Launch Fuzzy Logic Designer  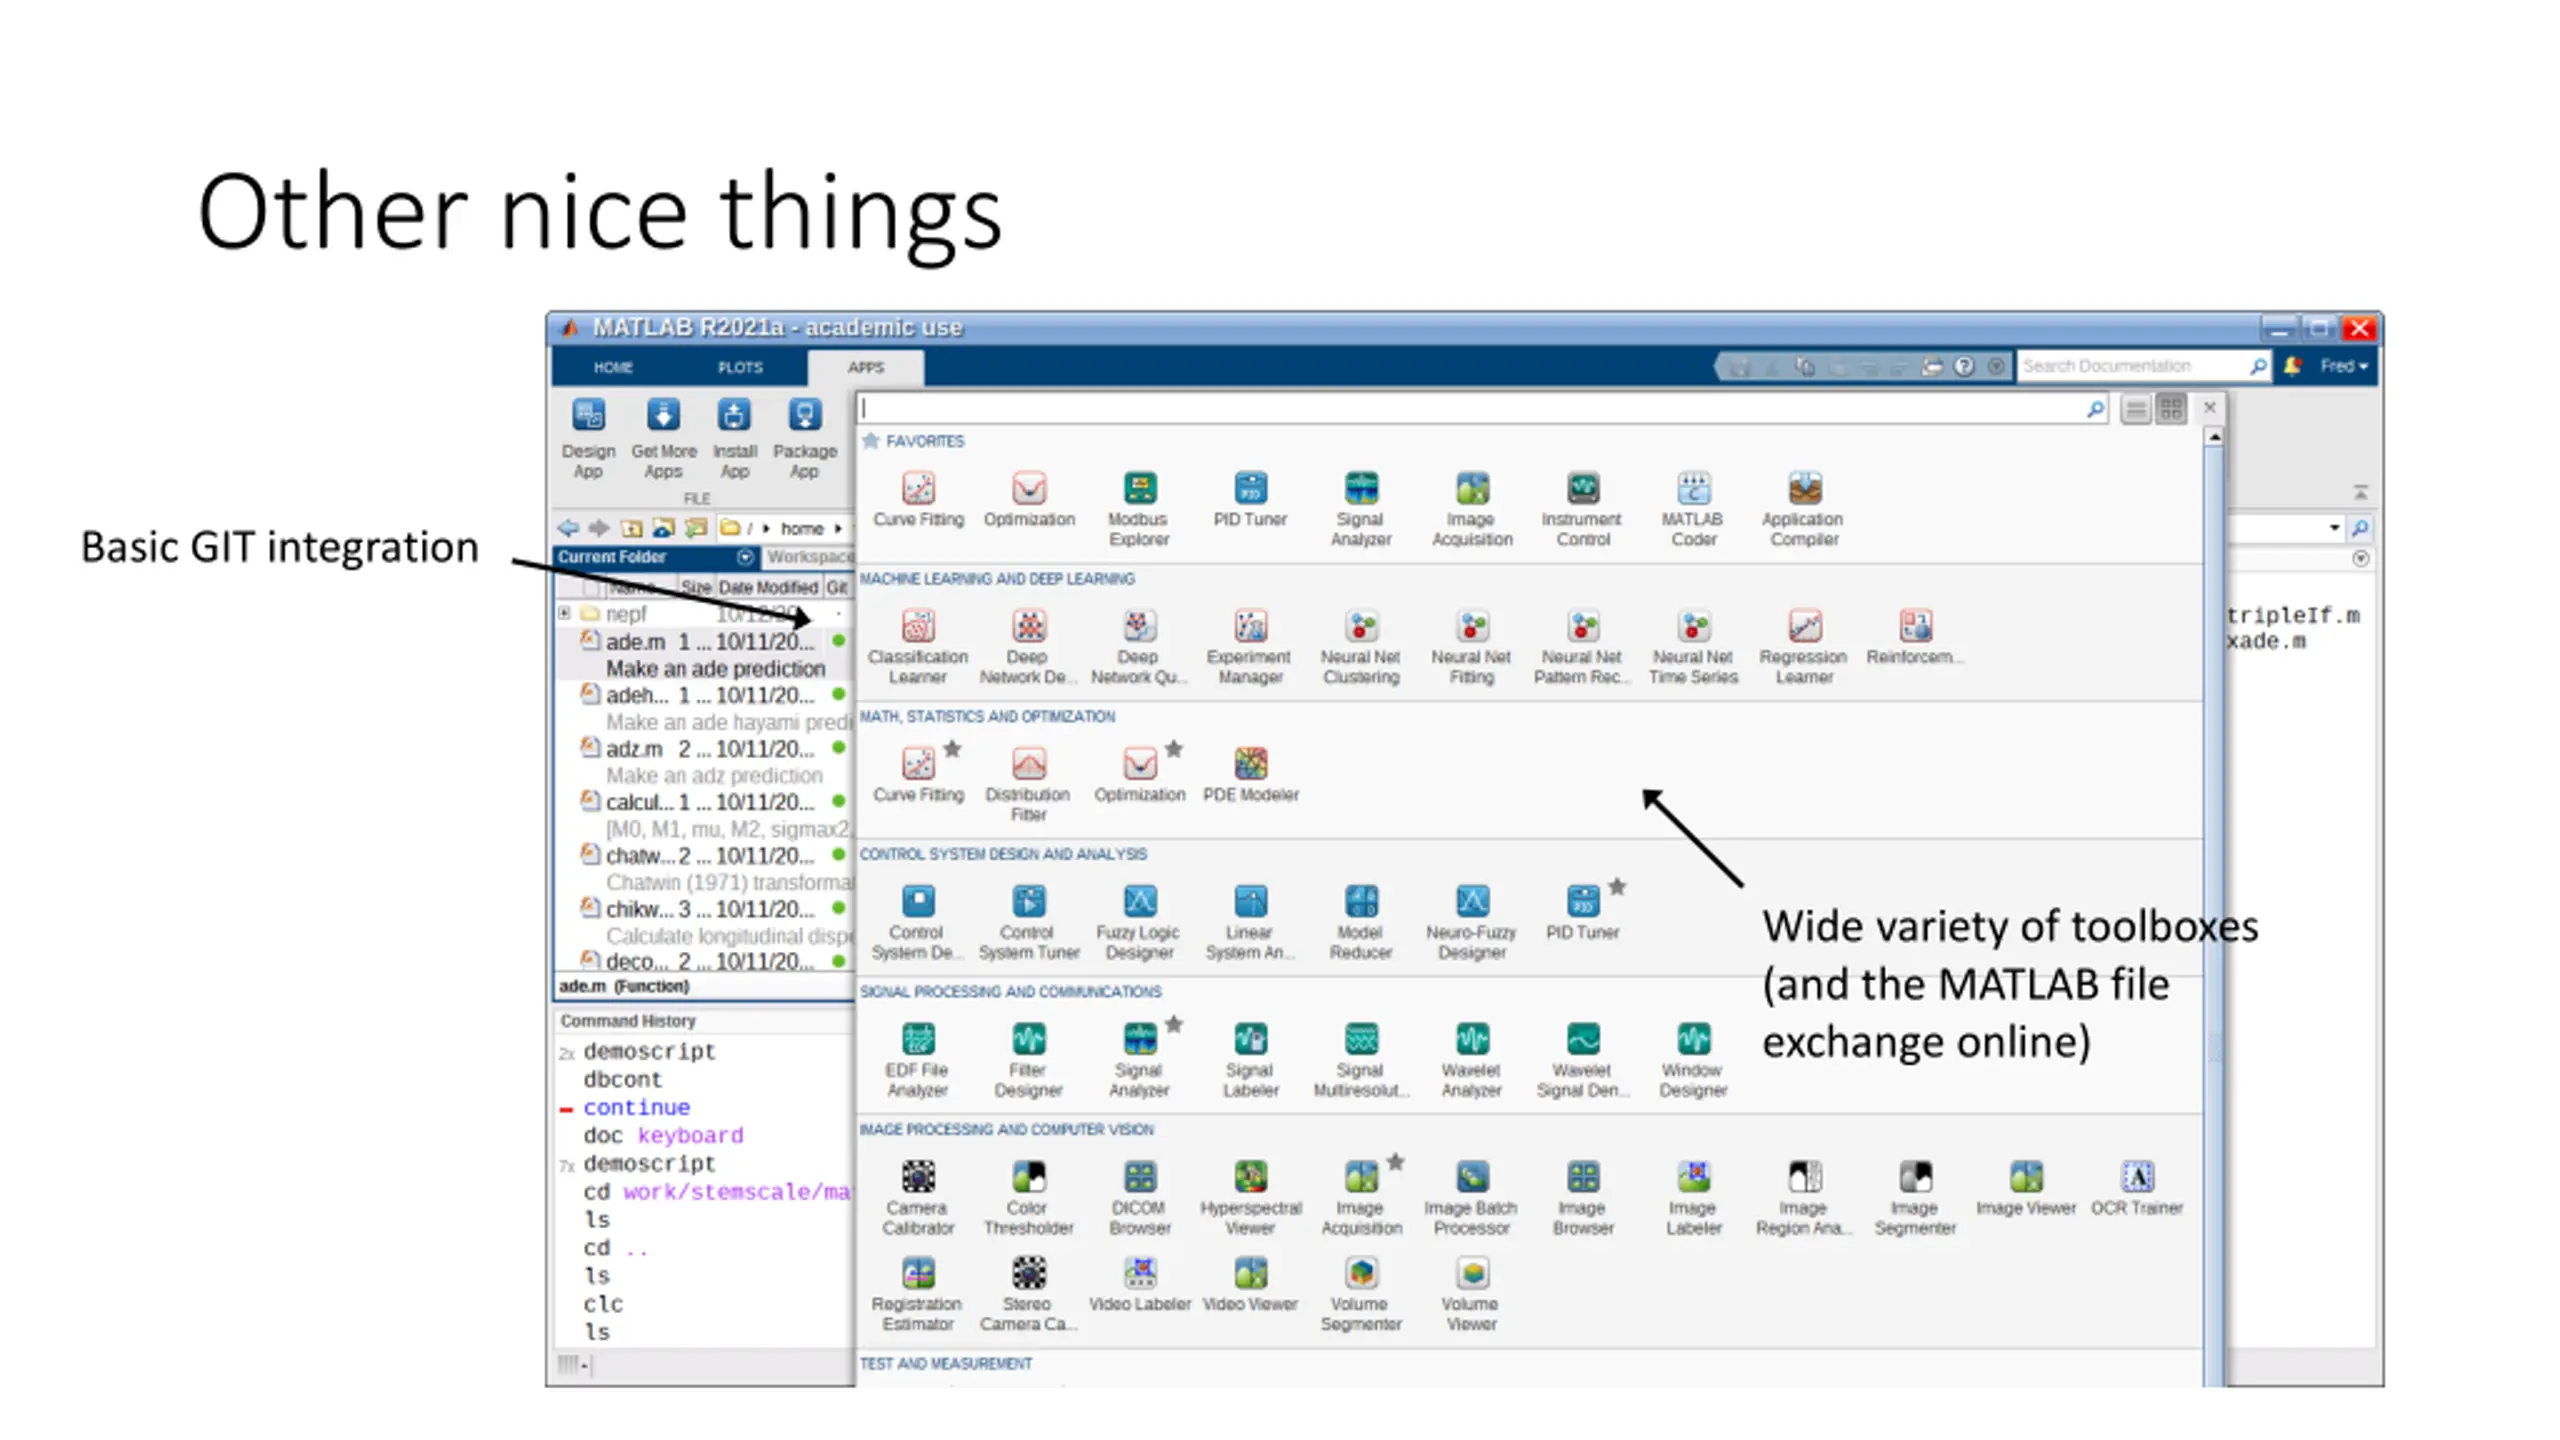pyautogui.click(x=1139, y=902)
